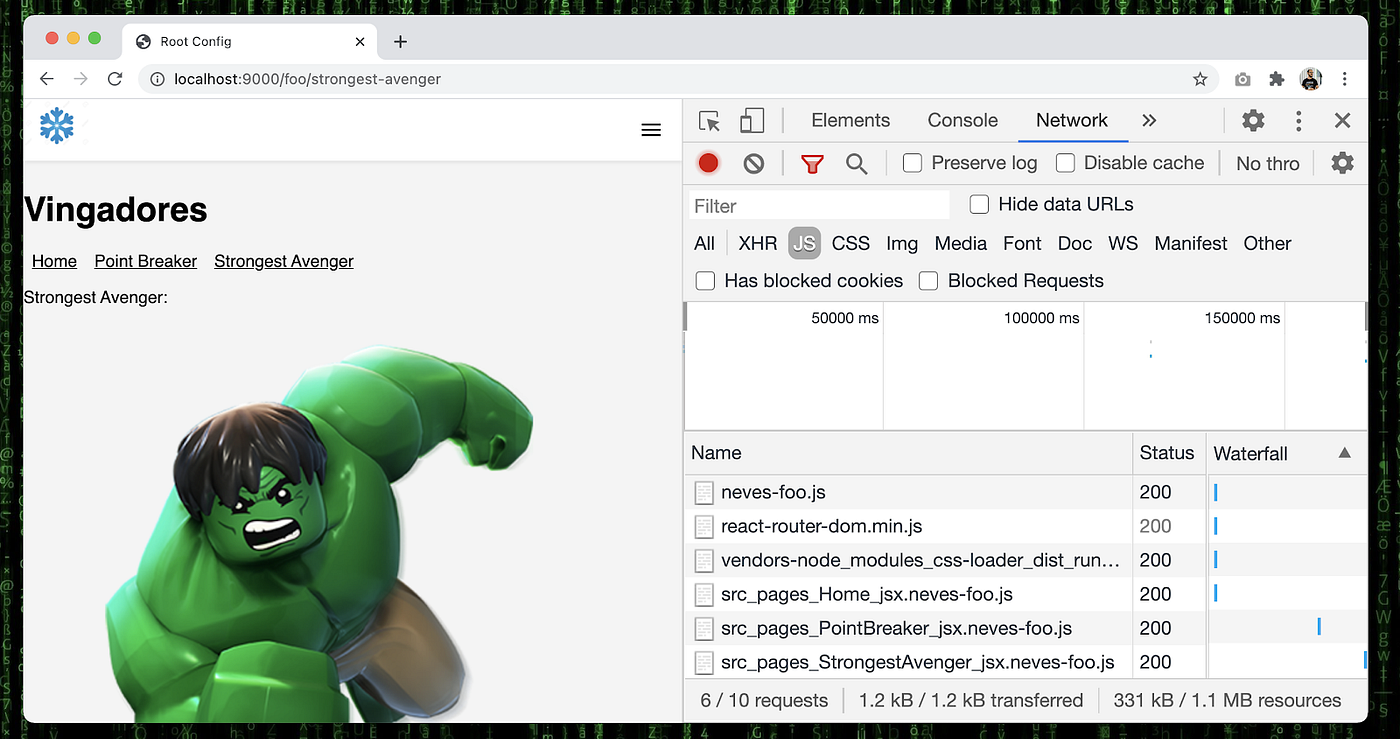This screenshot has height=739, width=1400.
Task: Filter requests by Media
Action: coord(961,243)
